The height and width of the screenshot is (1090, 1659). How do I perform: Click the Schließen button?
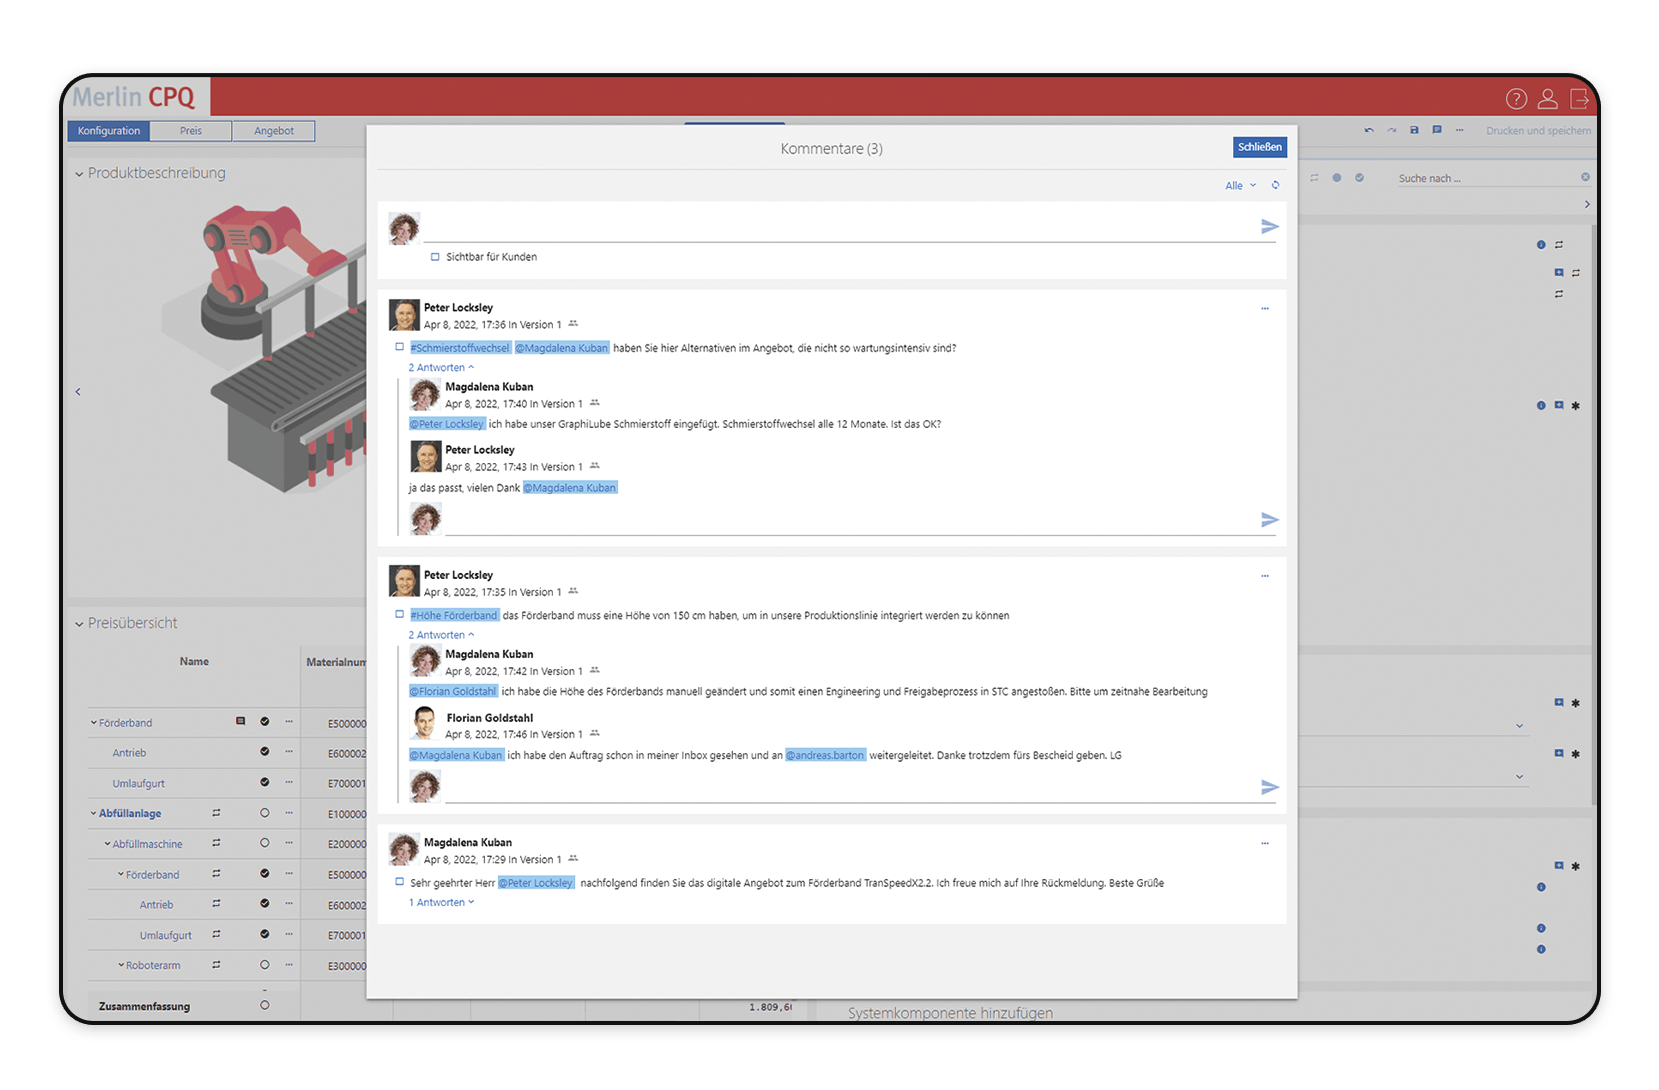(1260, 147)
